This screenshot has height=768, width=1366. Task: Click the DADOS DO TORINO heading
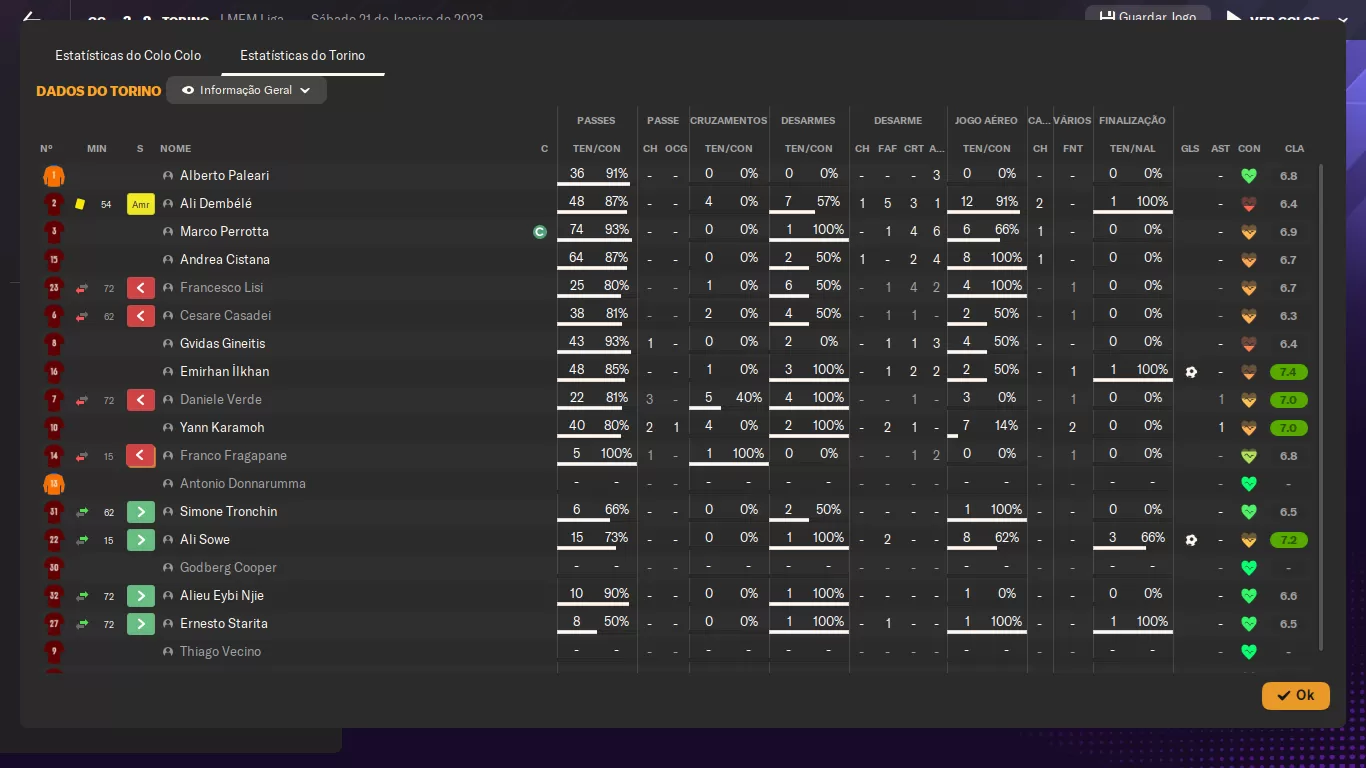[x=98, y=91]
